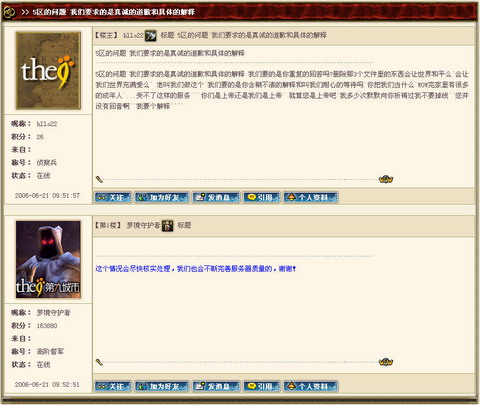
Task: Click thread title in red header bar
Action: 113,12
